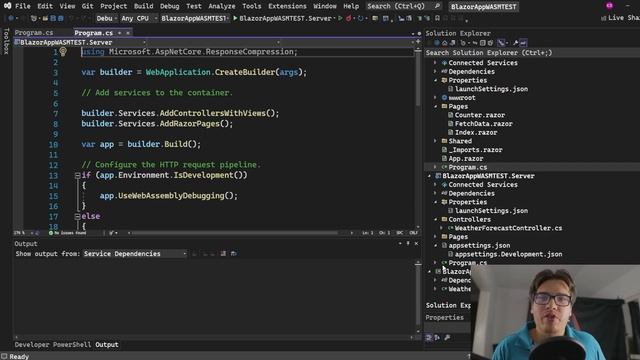Collapse the Controllers folder node
640x360 pixels.
point(436,219)
